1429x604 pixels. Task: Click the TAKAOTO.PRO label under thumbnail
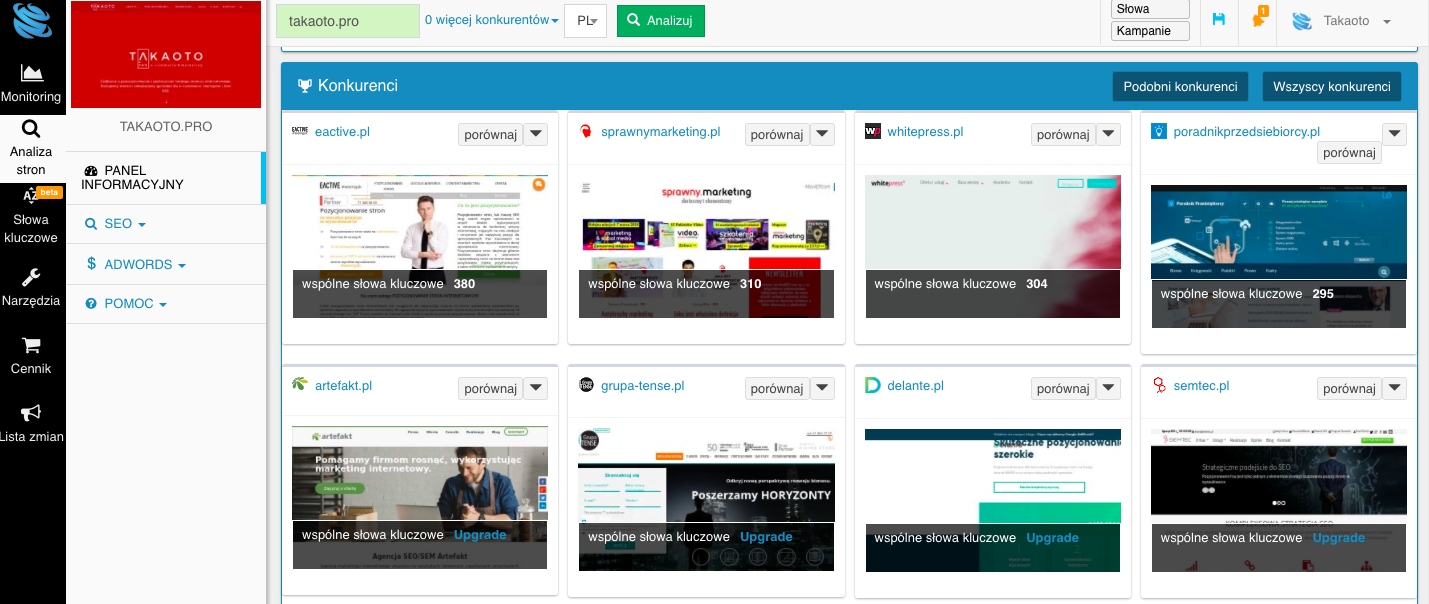[x=166, y=127]
